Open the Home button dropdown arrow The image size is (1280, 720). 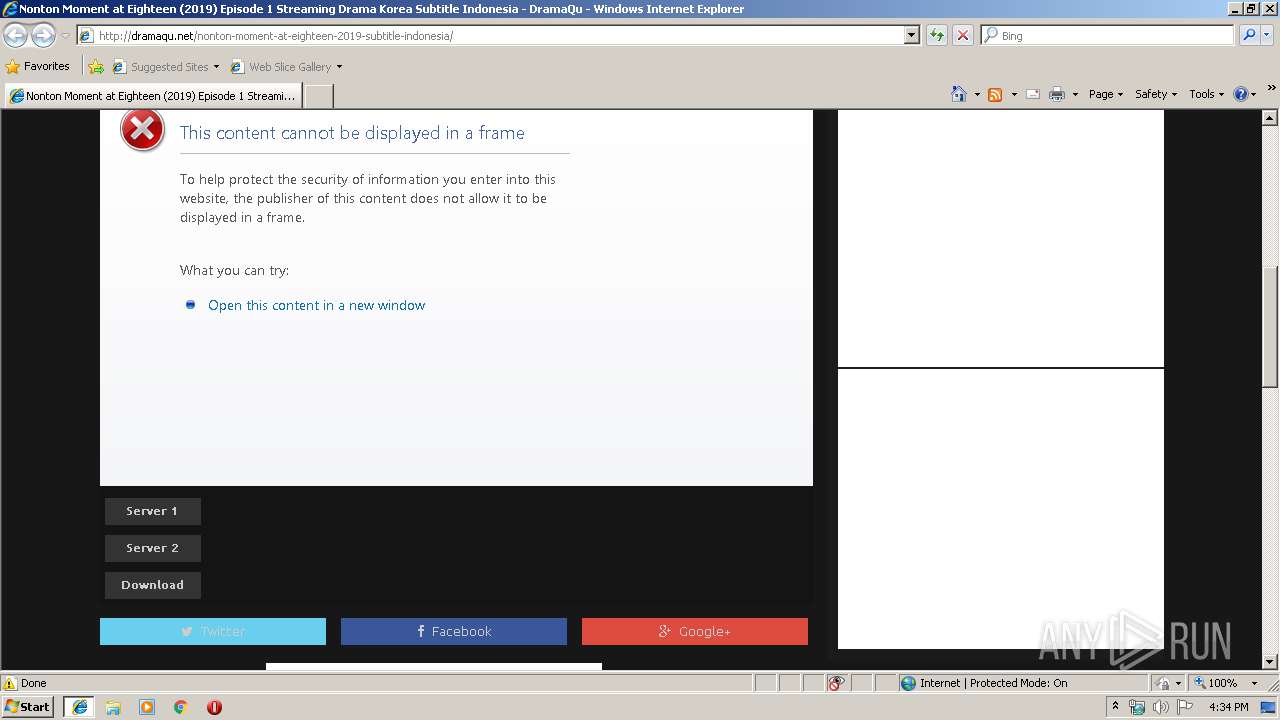pyautogui.click(x=977, y=94)
